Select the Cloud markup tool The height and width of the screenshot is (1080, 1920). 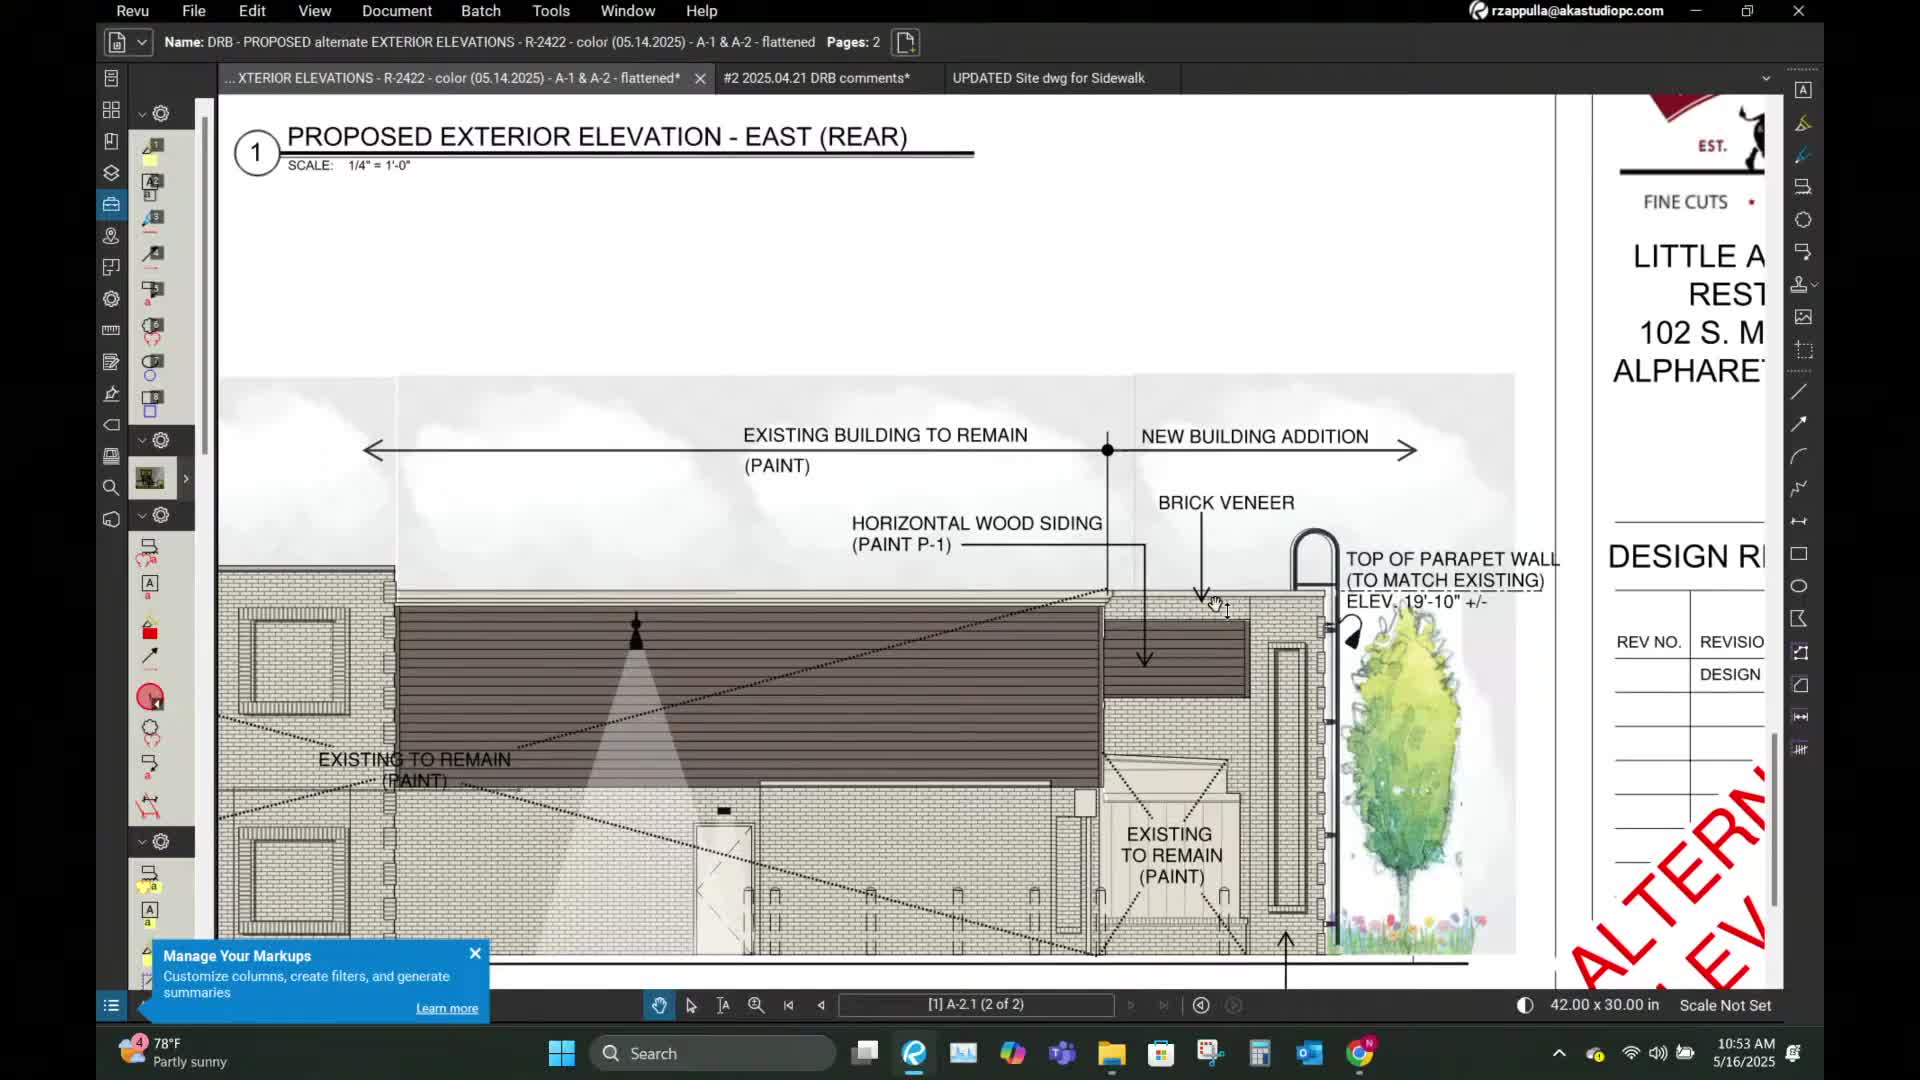1802,220
